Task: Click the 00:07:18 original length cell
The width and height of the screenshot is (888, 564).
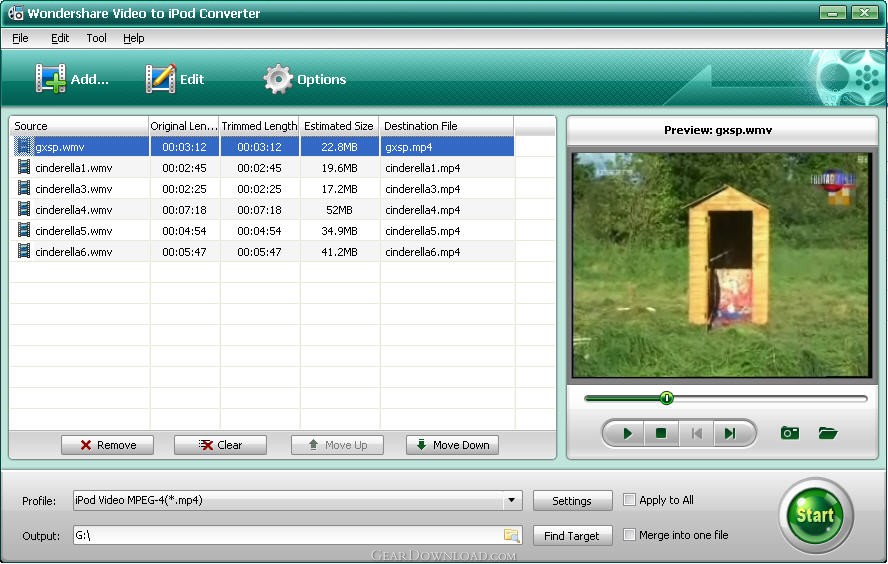Action: coord(184,210)
